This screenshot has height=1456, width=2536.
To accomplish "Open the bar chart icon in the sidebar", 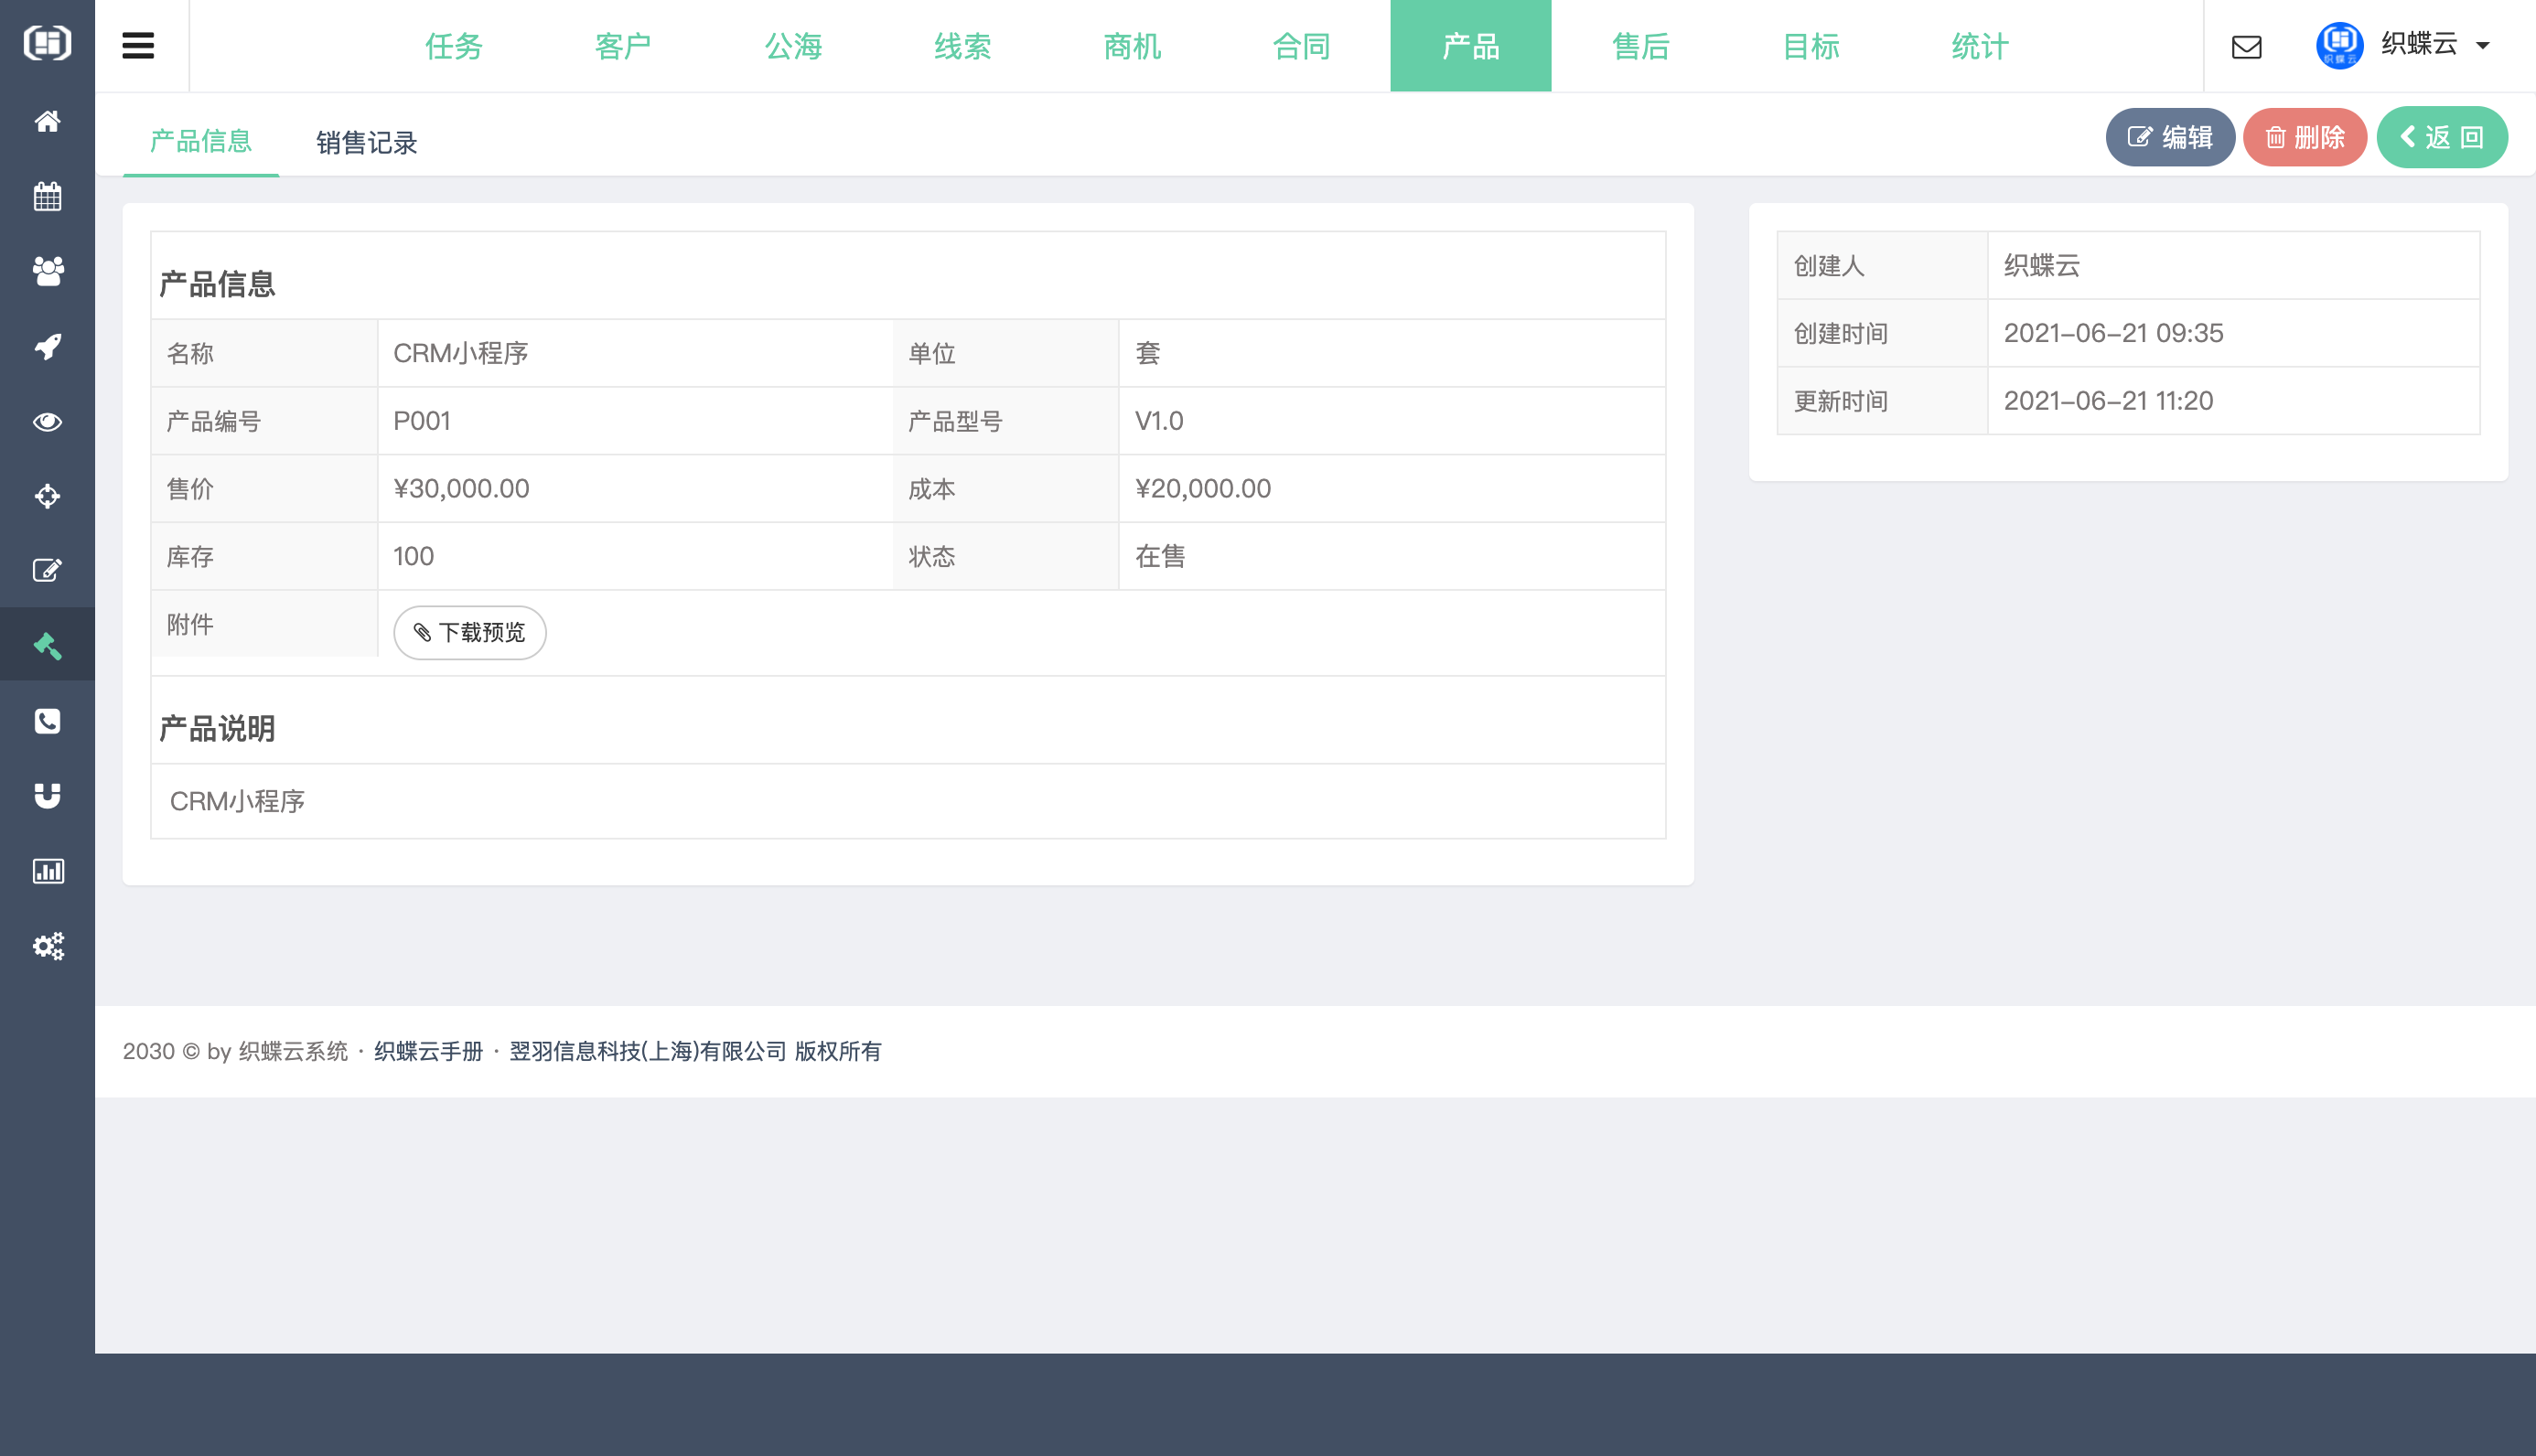I will (47, 870).
